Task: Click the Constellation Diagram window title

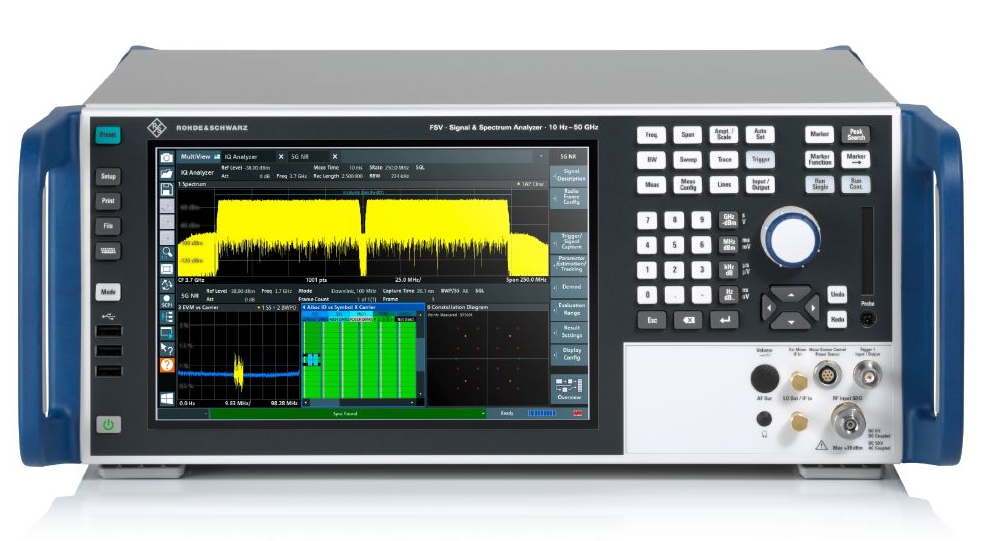Action: click(x=457, y=307)
